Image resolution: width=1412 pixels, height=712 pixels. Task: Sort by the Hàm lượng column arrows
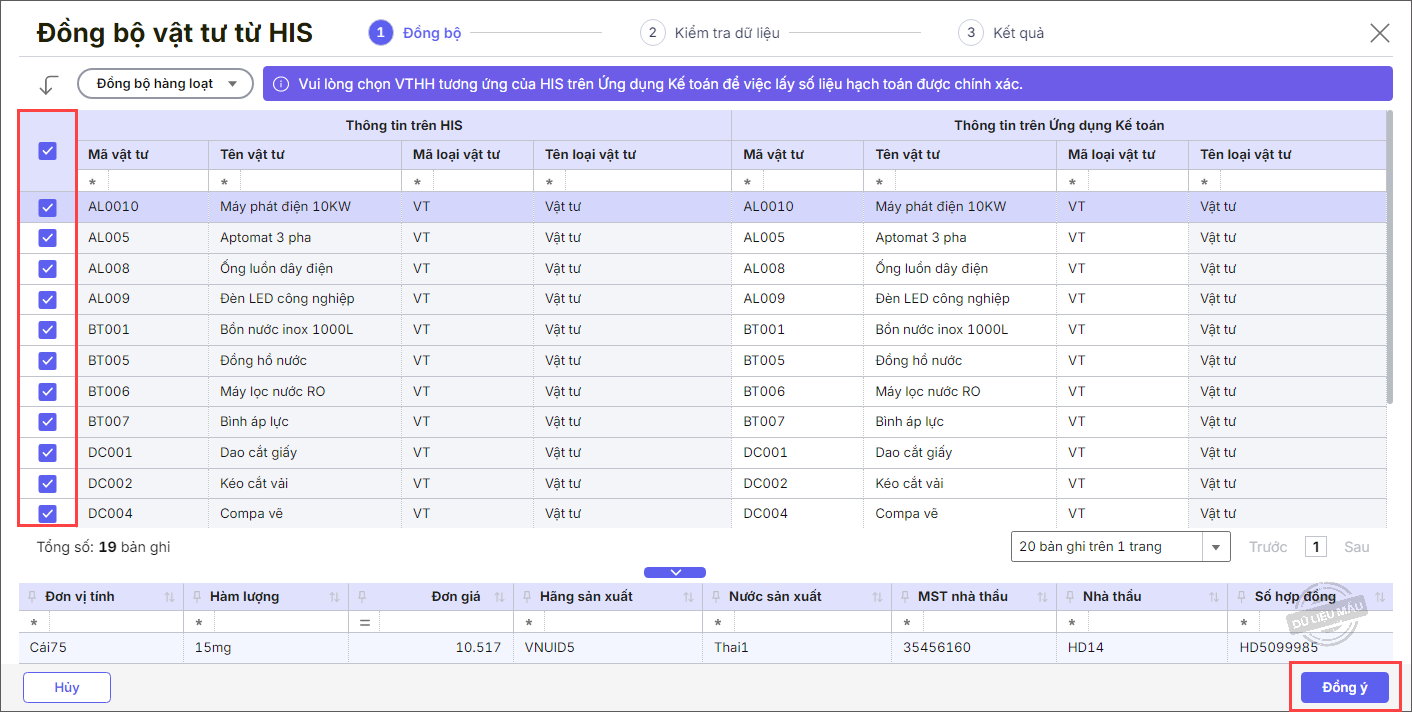[335, 597]
